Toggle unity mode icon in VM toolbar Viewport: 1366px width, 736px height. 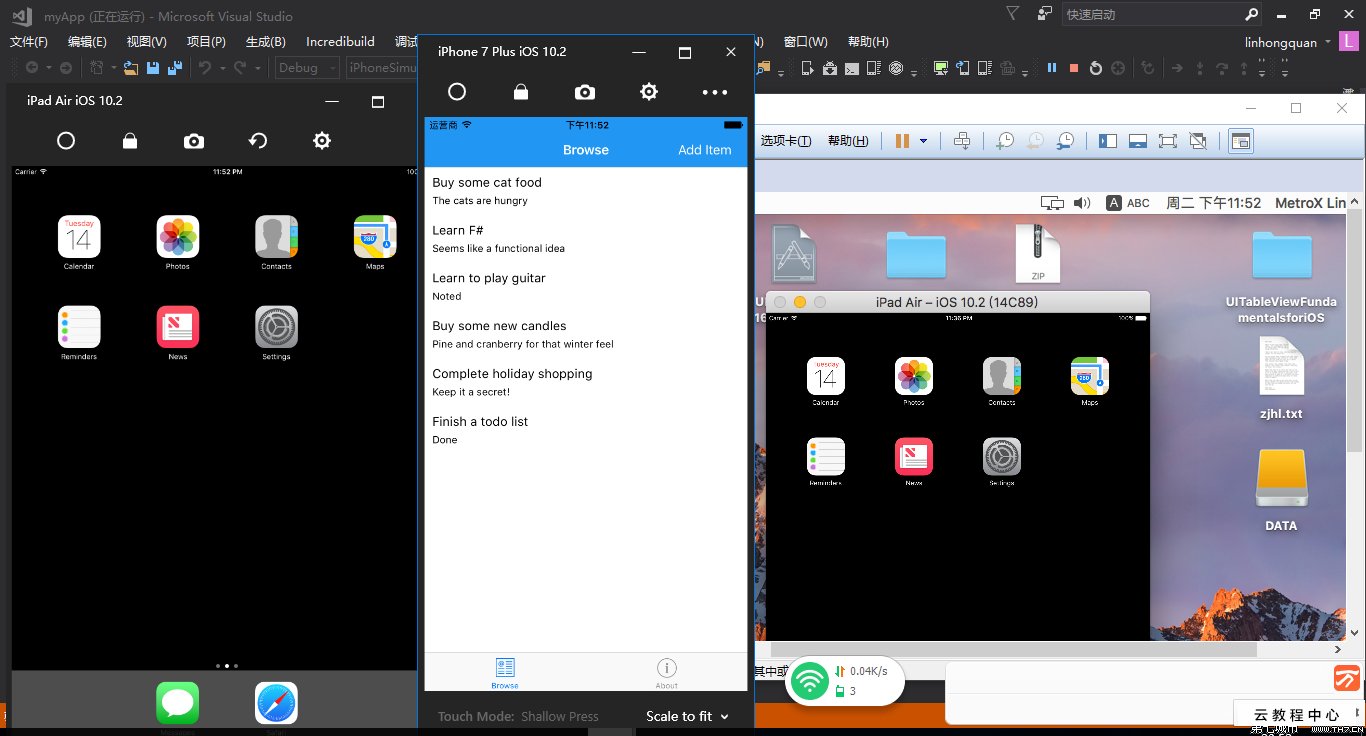tap(1198, 141)
